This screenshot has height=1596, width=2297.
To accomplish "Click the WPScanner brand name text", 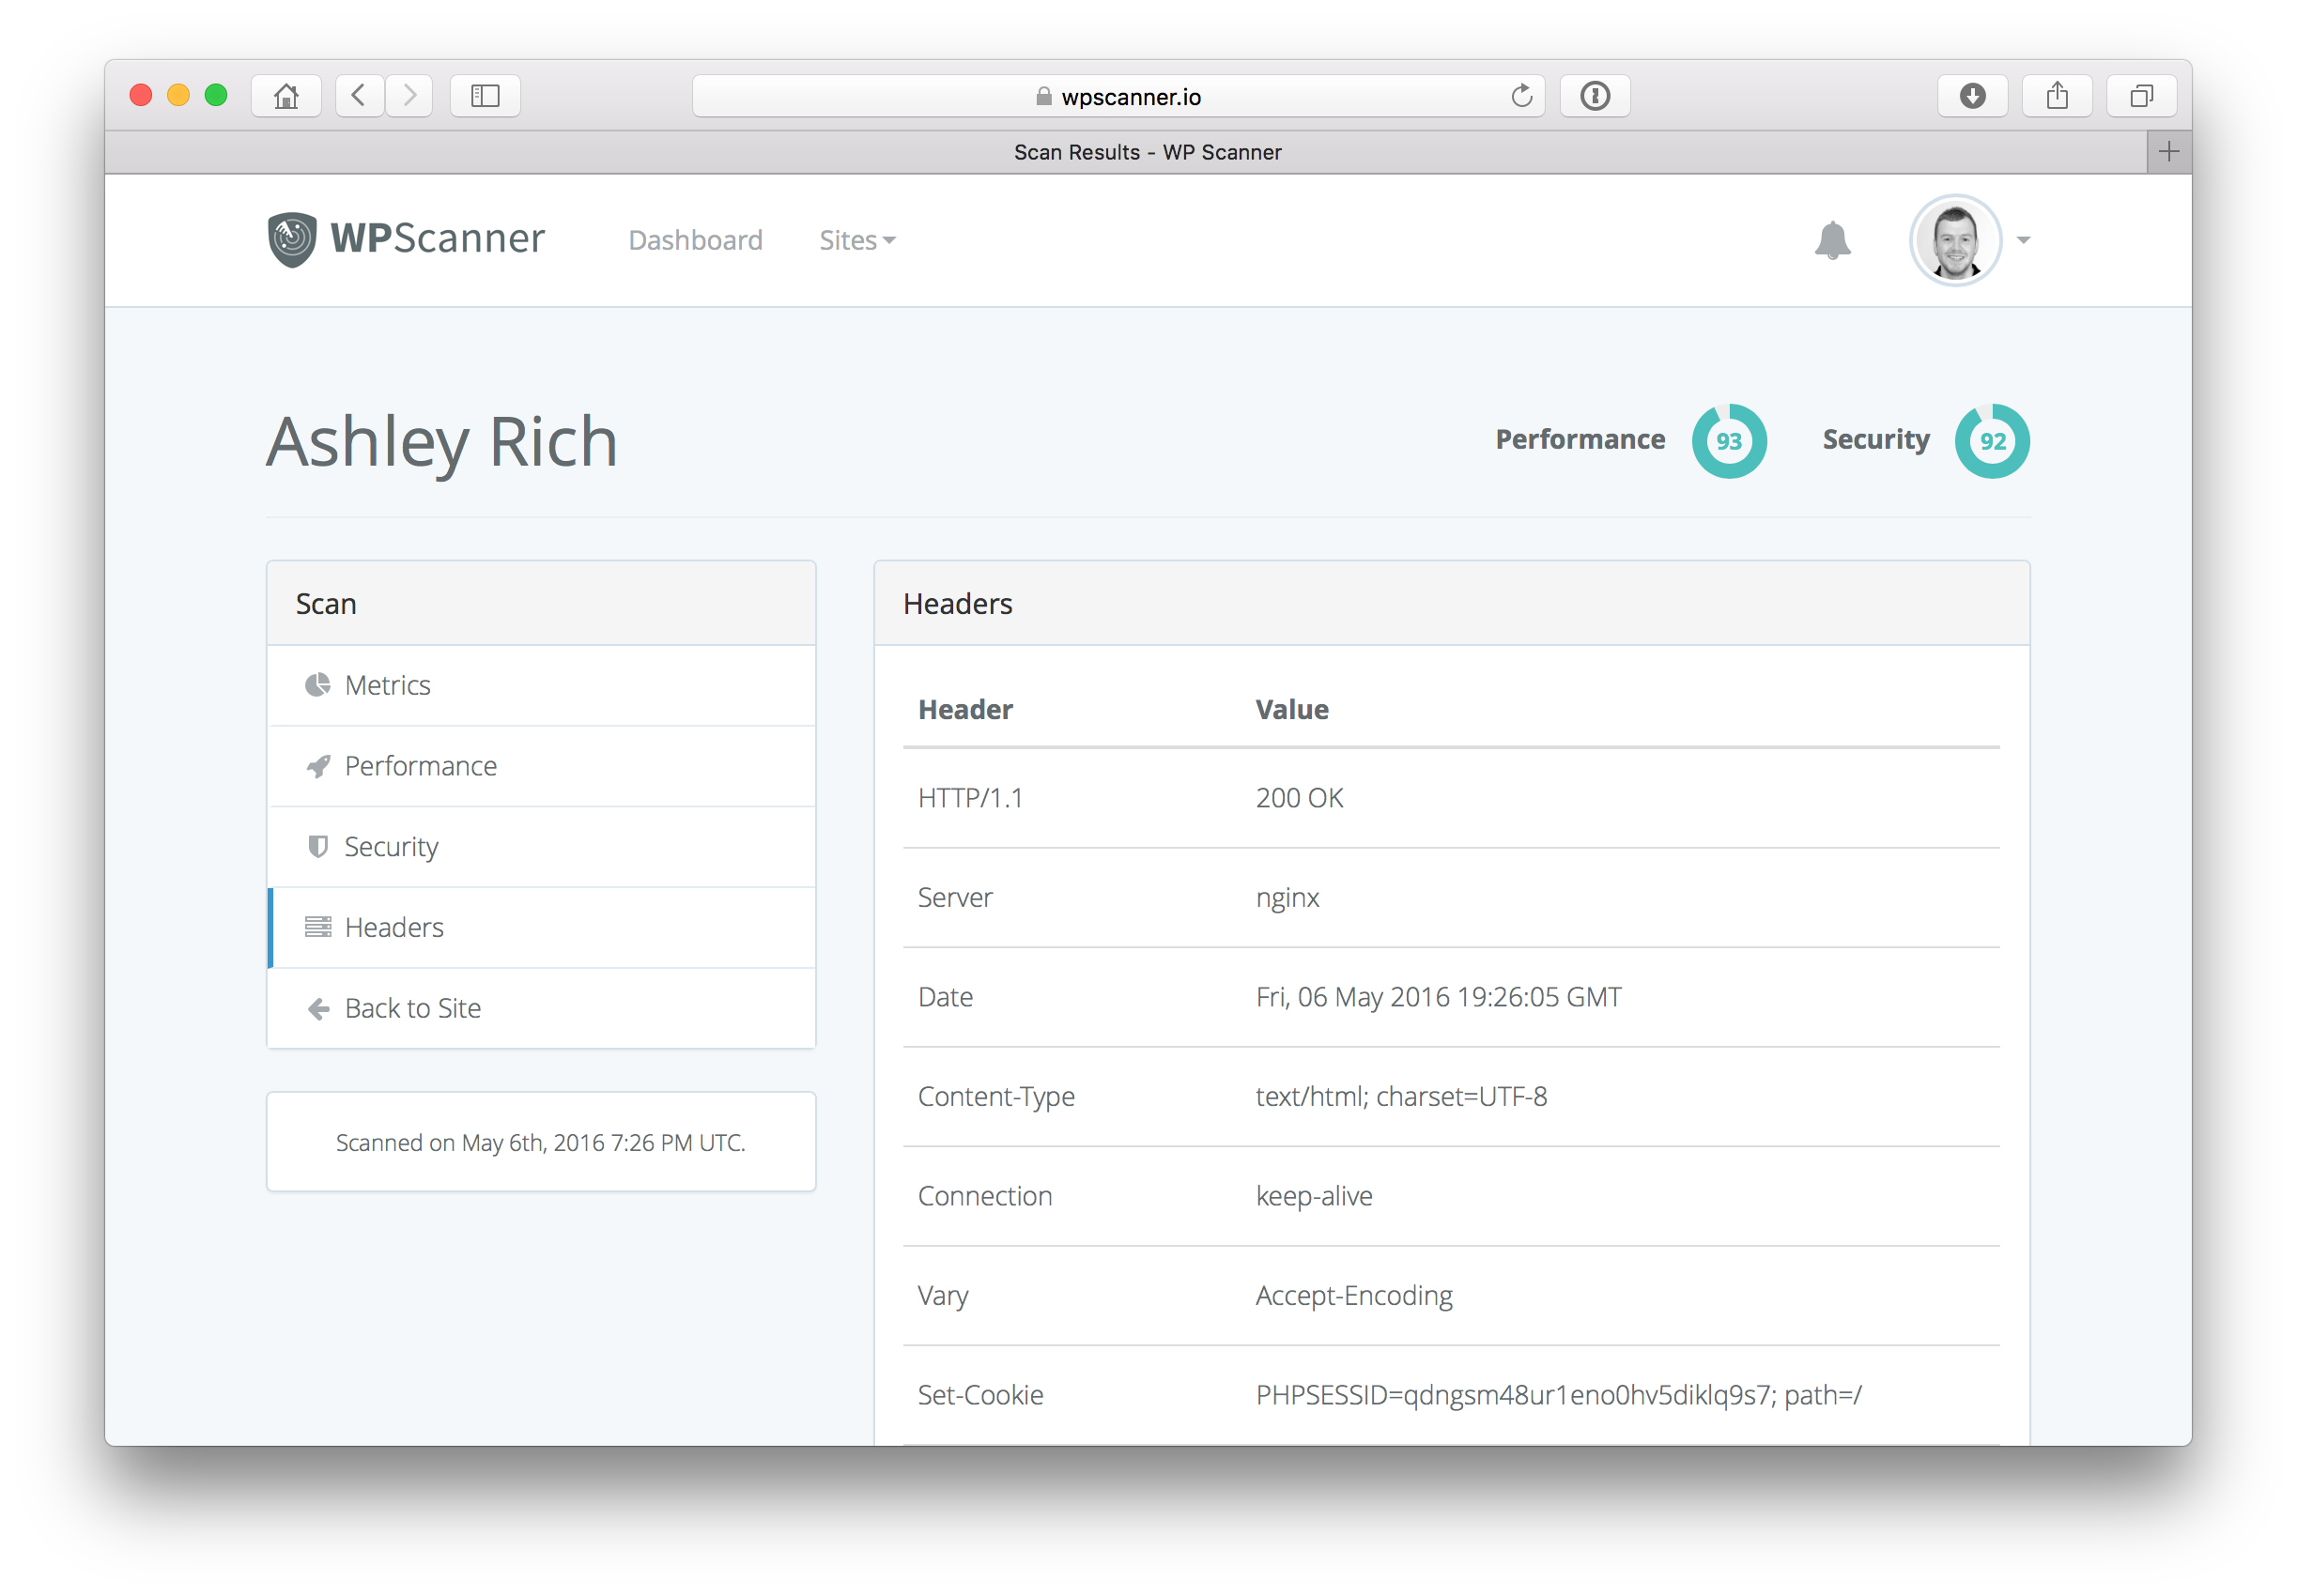I will tap(438, 239).
